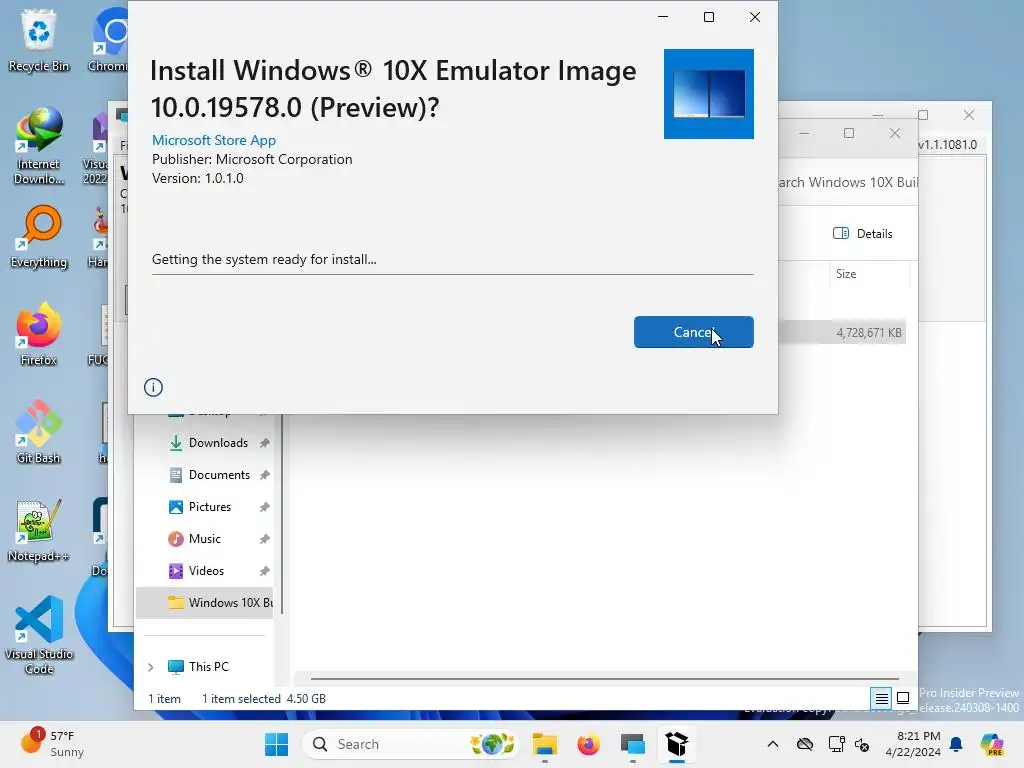Image resolution: width=1024 pixels, height=768 pixels.
Task: Click the '1 item selected 4.50 GB' status text
Action: pyautogui.click(x=264, y=699)
